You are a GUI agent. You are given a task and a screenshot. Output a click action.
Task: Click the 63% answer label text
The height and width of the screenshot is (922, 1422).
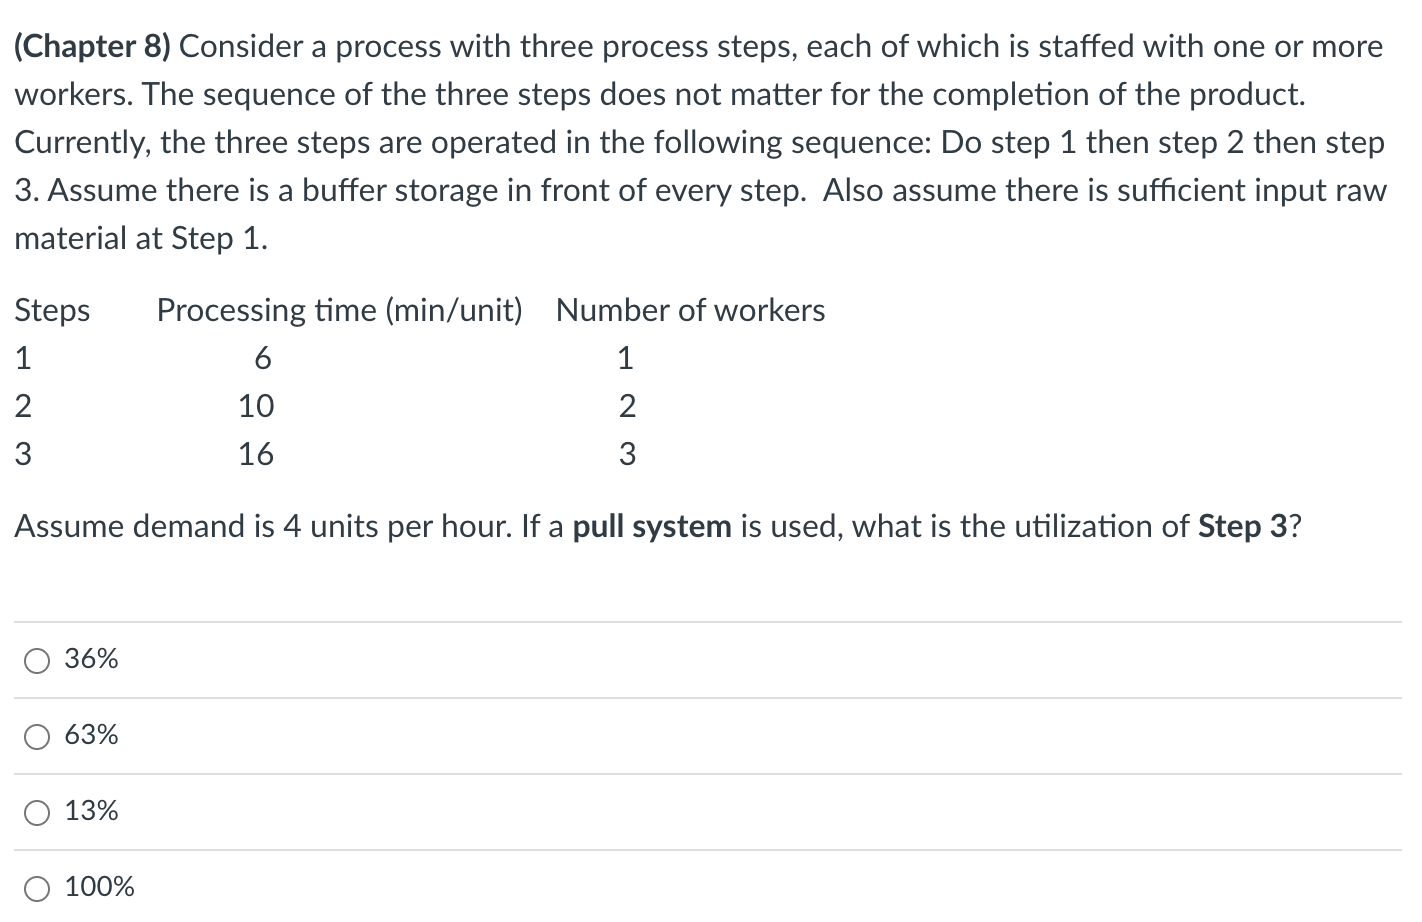coord(90,736)
